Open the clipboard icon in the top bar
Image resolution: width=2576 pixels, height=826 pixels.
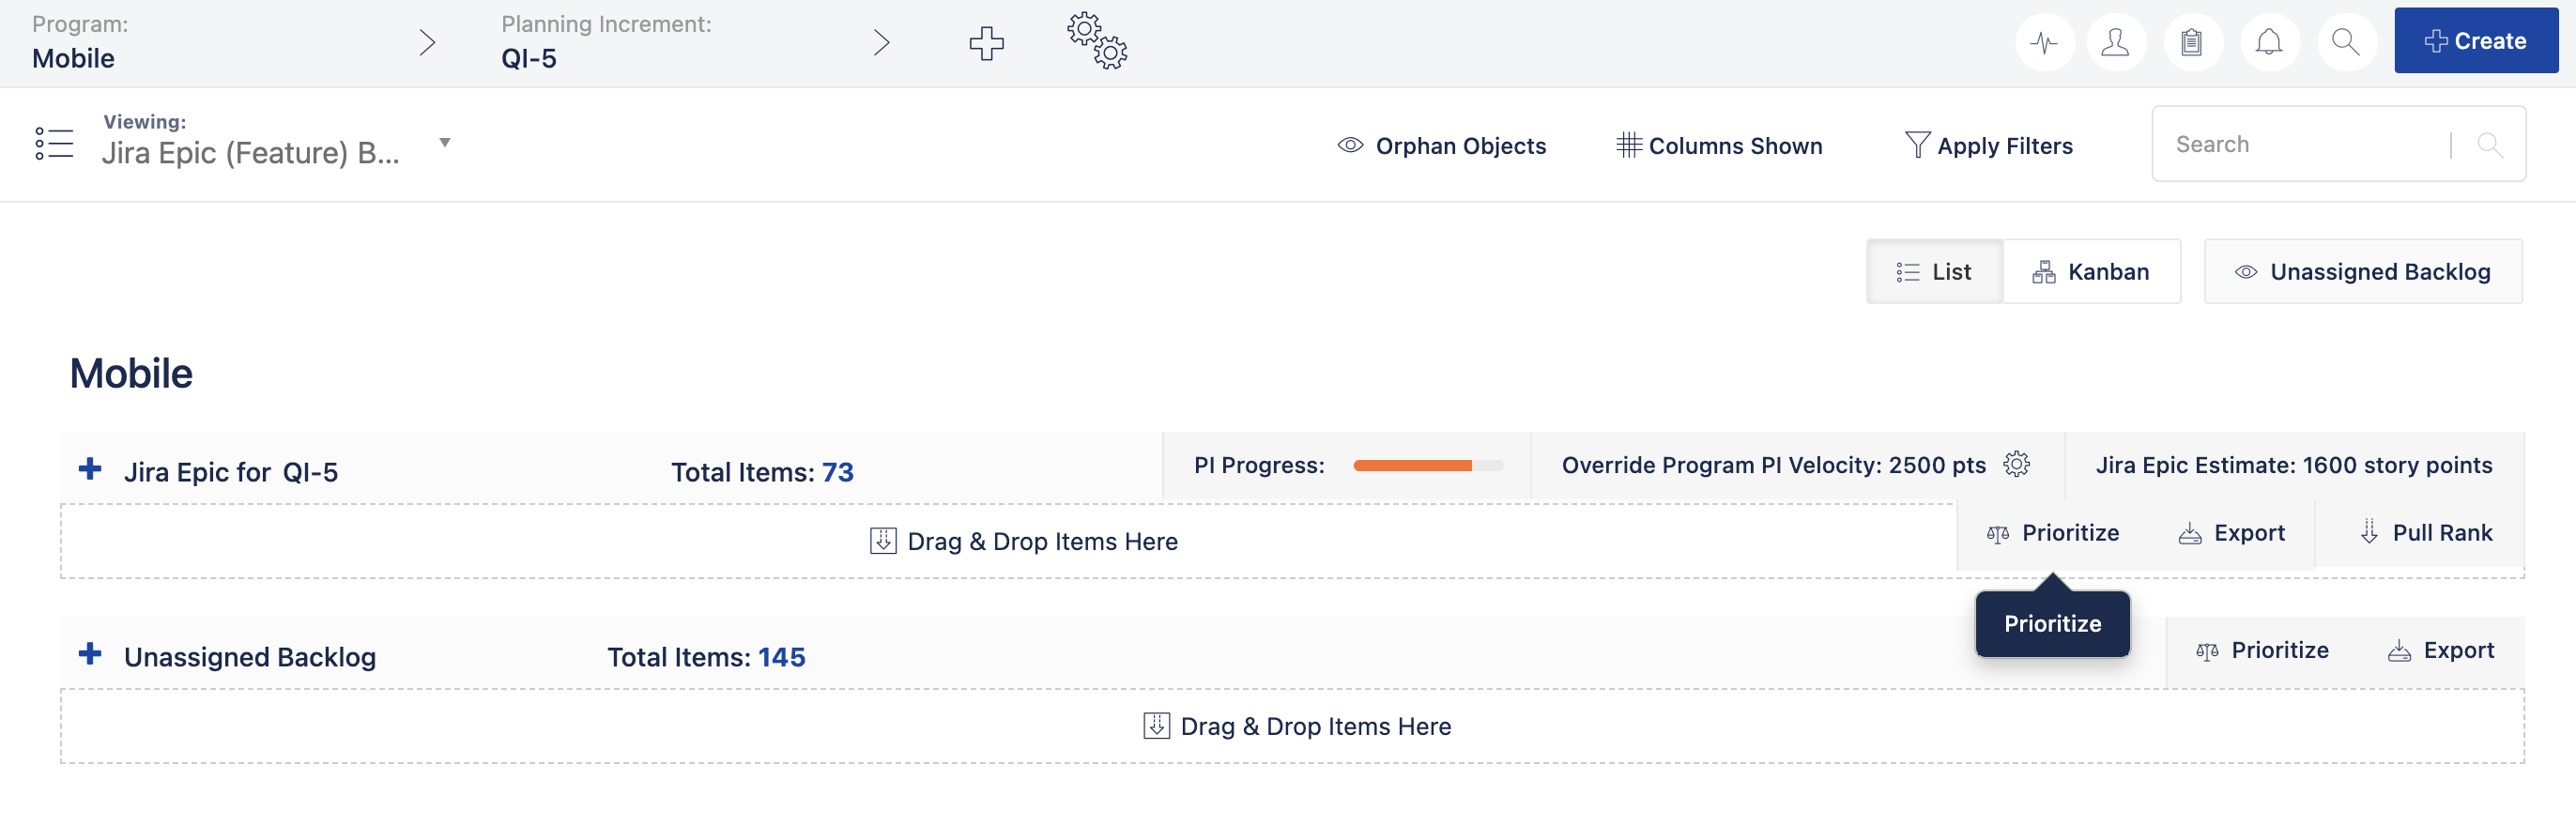coord(2193,42)
